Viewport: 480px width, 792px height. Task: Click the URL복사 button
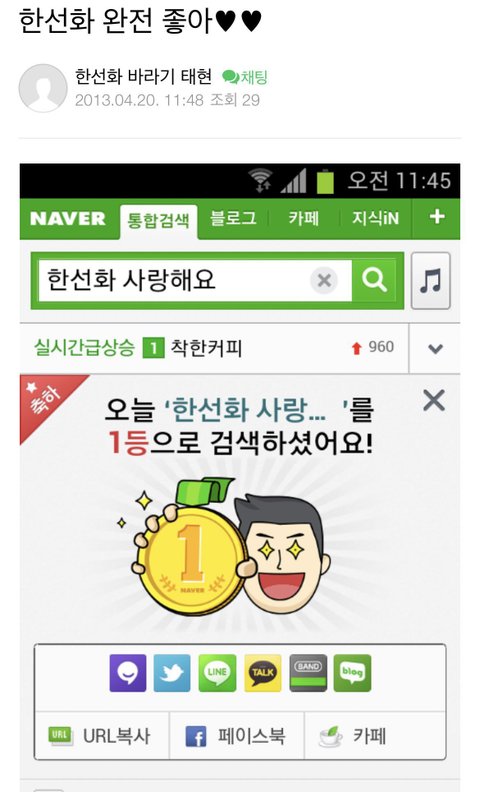[x=102, y=735]
